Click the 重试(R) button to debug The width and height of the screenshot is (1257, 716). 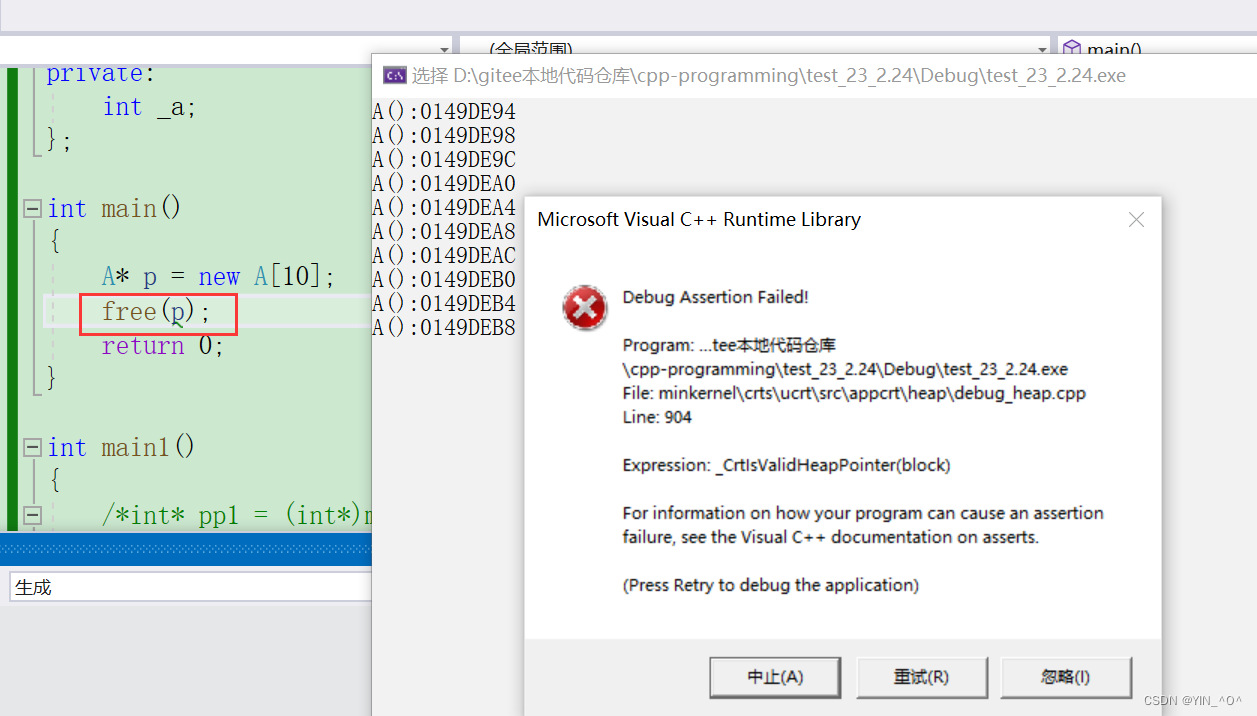tap(922, 677)
